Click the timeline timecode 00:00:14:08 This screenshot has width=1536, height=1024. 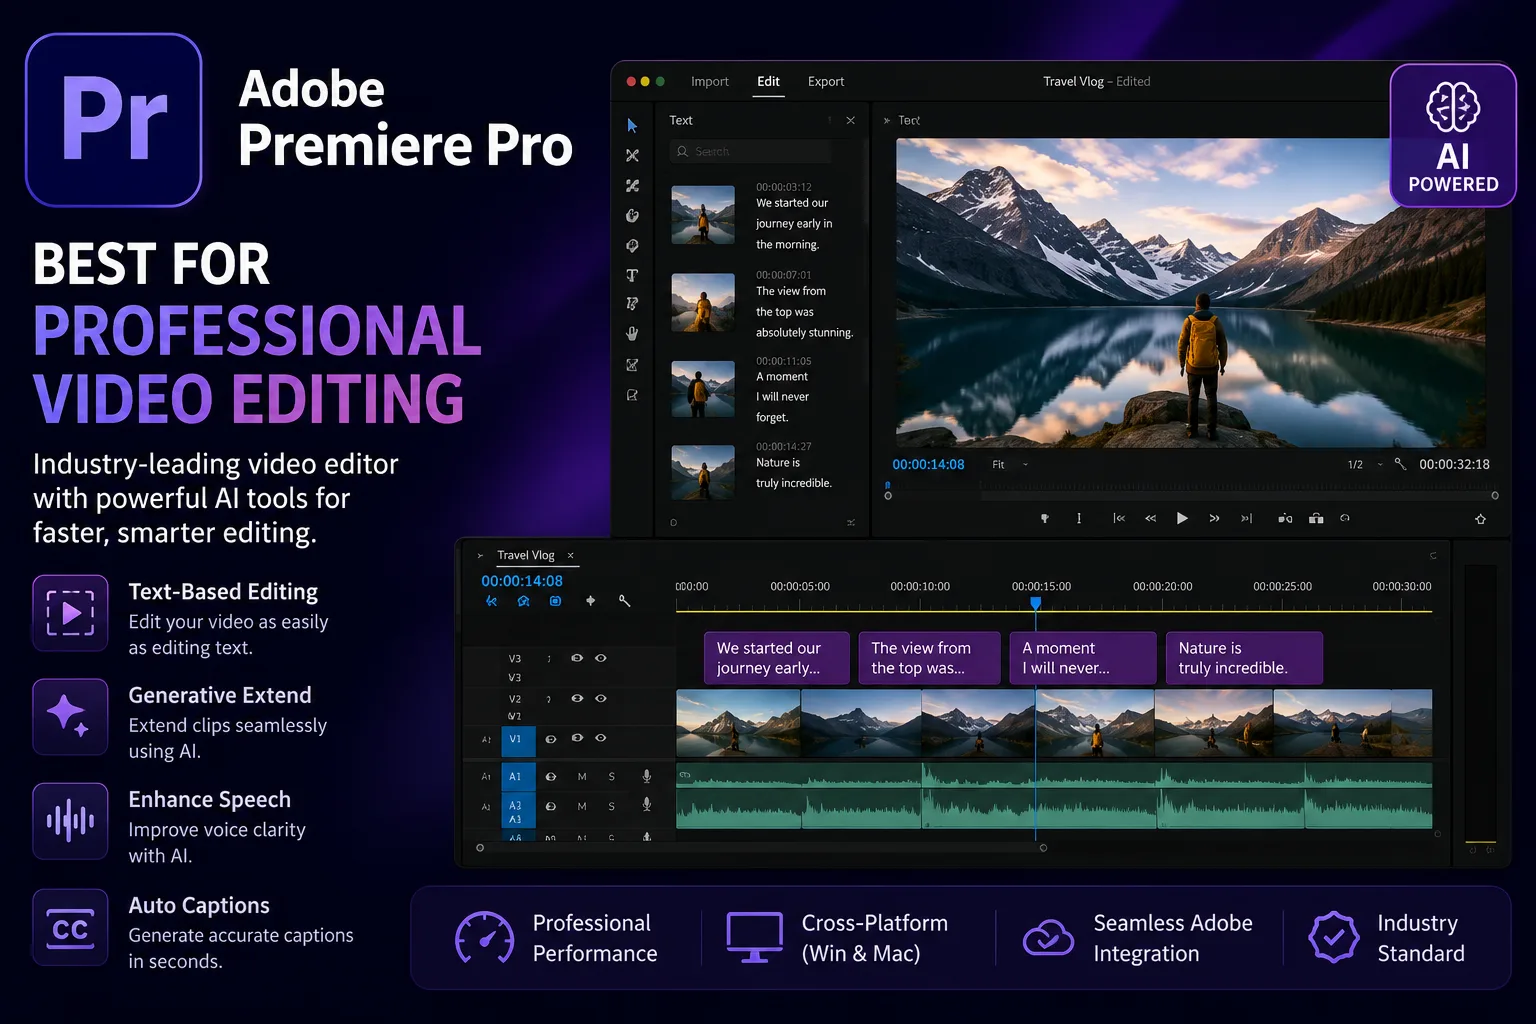click(522, 581)
